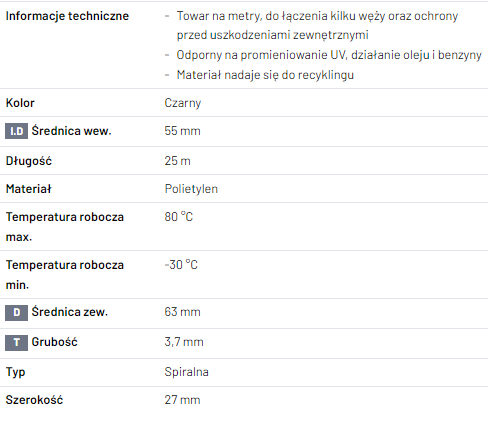Click the I.D inner diameter icon
Viewport: 488px width, 423px height.
(16, 131)
